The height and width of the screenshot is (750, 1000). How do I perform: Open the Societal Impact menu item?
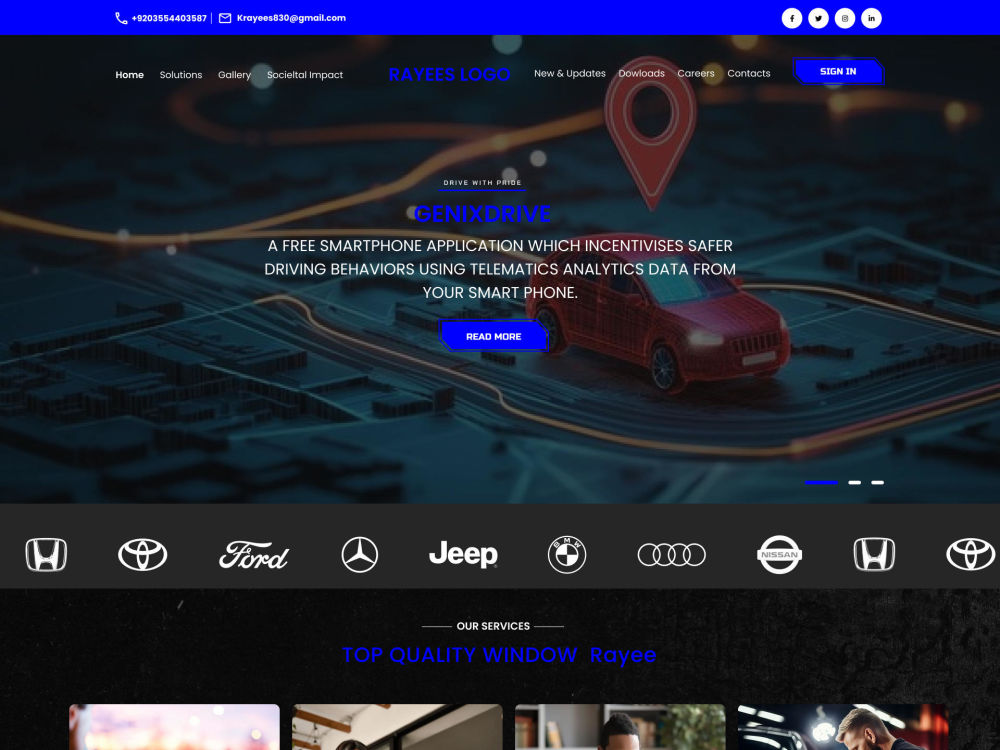click(x=305, y=75)
